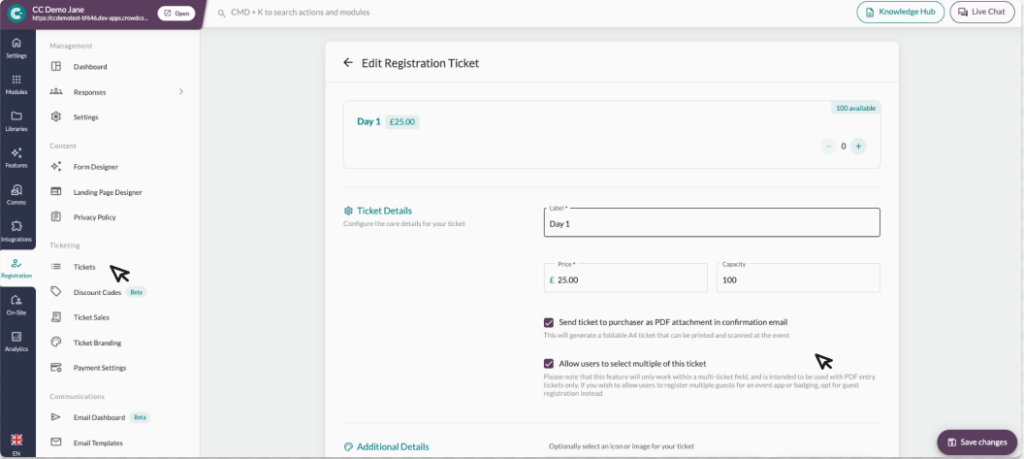Uncheck Send ticket to purchaser as PDF attachment

[x=549, y=322]
